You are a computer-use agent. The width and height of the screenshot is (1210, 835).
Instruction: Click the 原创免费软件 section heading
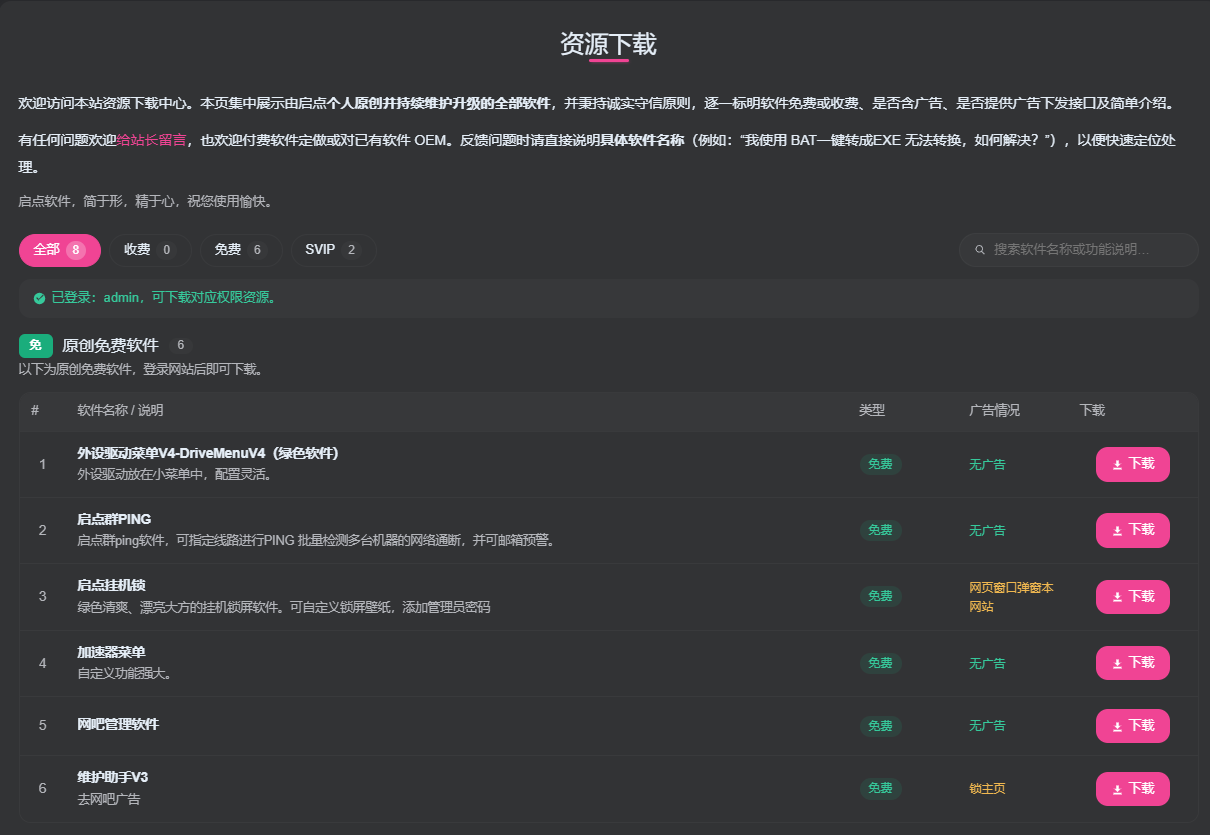pos(110,345)
